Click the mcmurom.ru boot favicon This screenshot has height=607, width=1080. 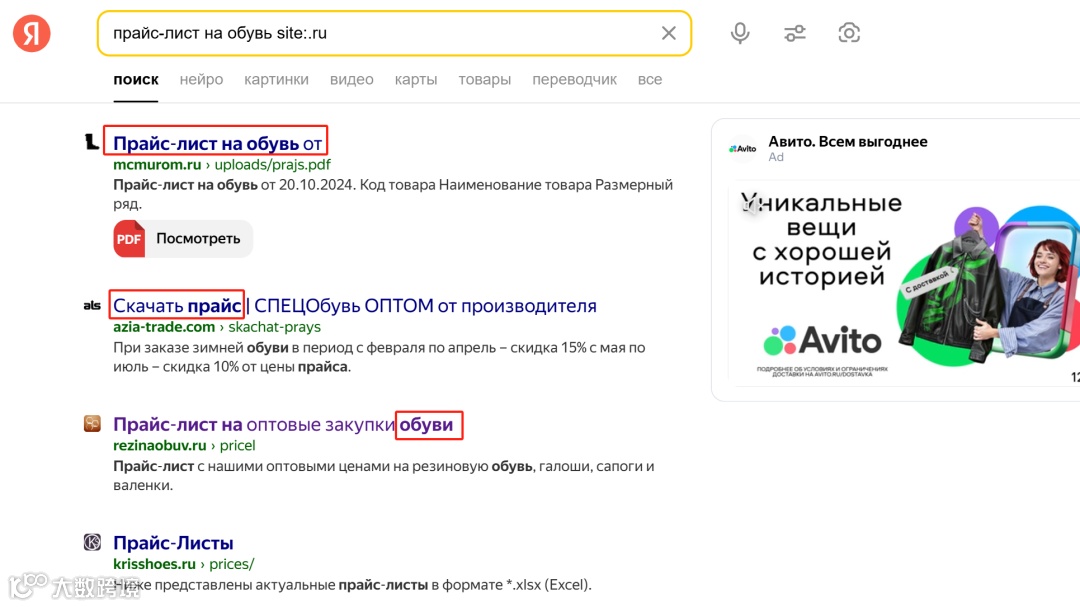pos(92,142)
